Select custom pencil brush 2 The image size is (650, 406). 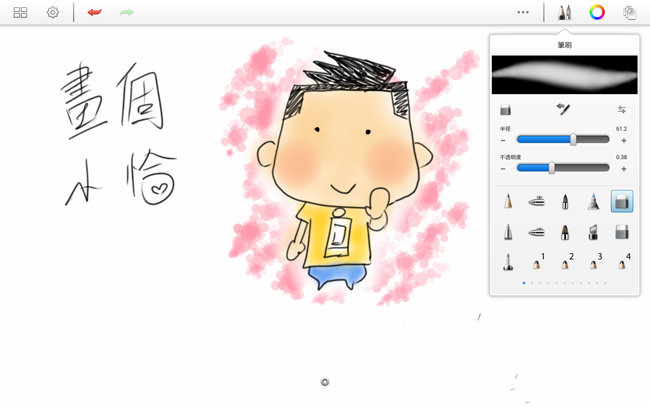(567, 261)
